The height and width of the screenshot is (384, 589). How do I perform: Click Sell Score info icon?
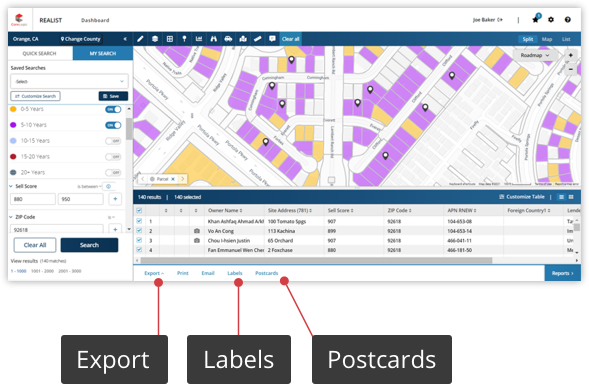[x=109, y=186]
